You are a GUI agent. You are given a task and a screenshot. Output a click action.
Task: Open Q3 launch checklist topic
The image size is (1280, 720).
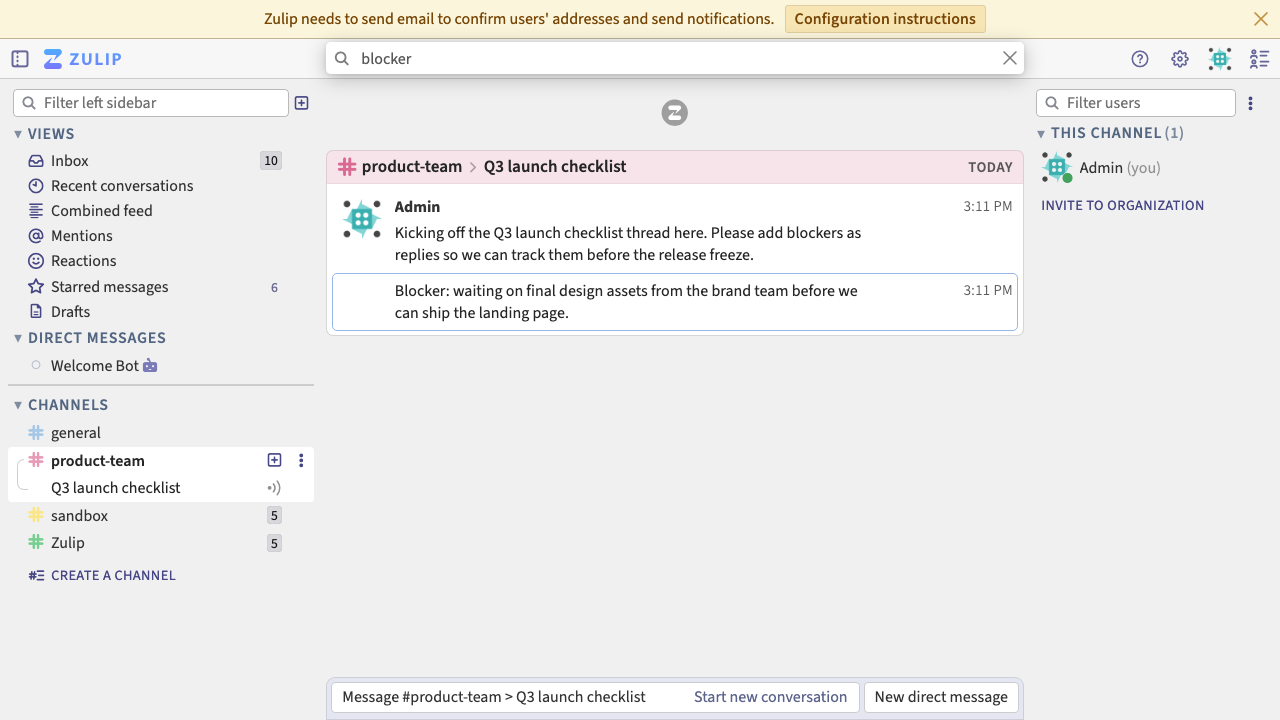(116, 488)
